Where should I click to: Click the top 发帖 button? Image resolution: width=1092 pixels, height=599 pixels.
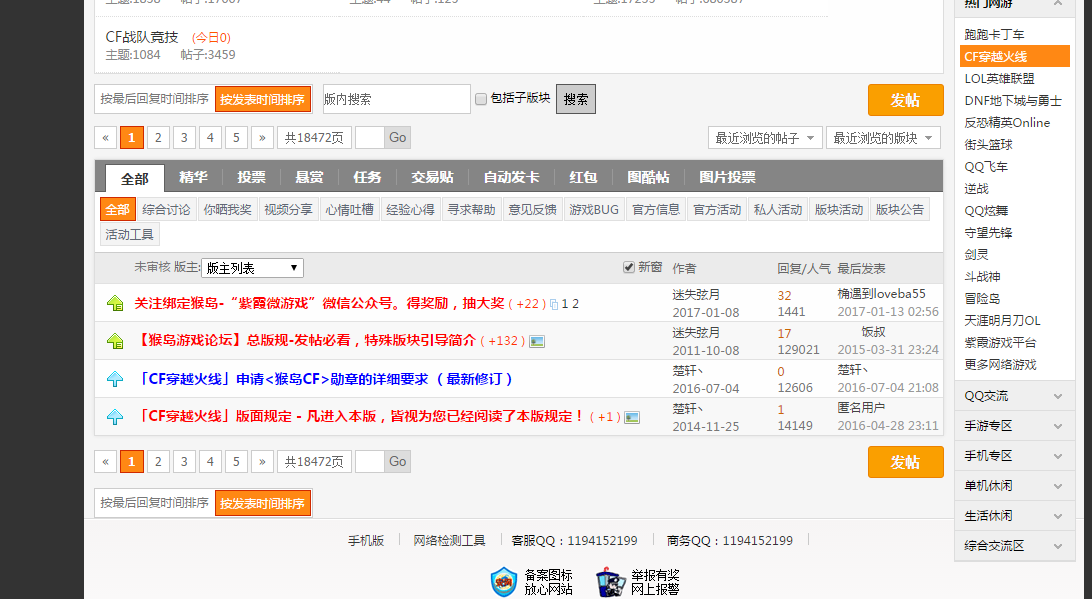point(905,100)
